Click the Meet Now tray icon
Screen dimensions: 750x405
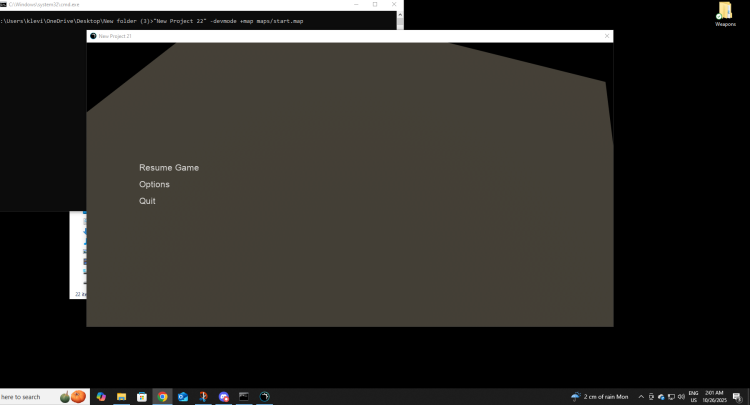[x=651, y=396]
